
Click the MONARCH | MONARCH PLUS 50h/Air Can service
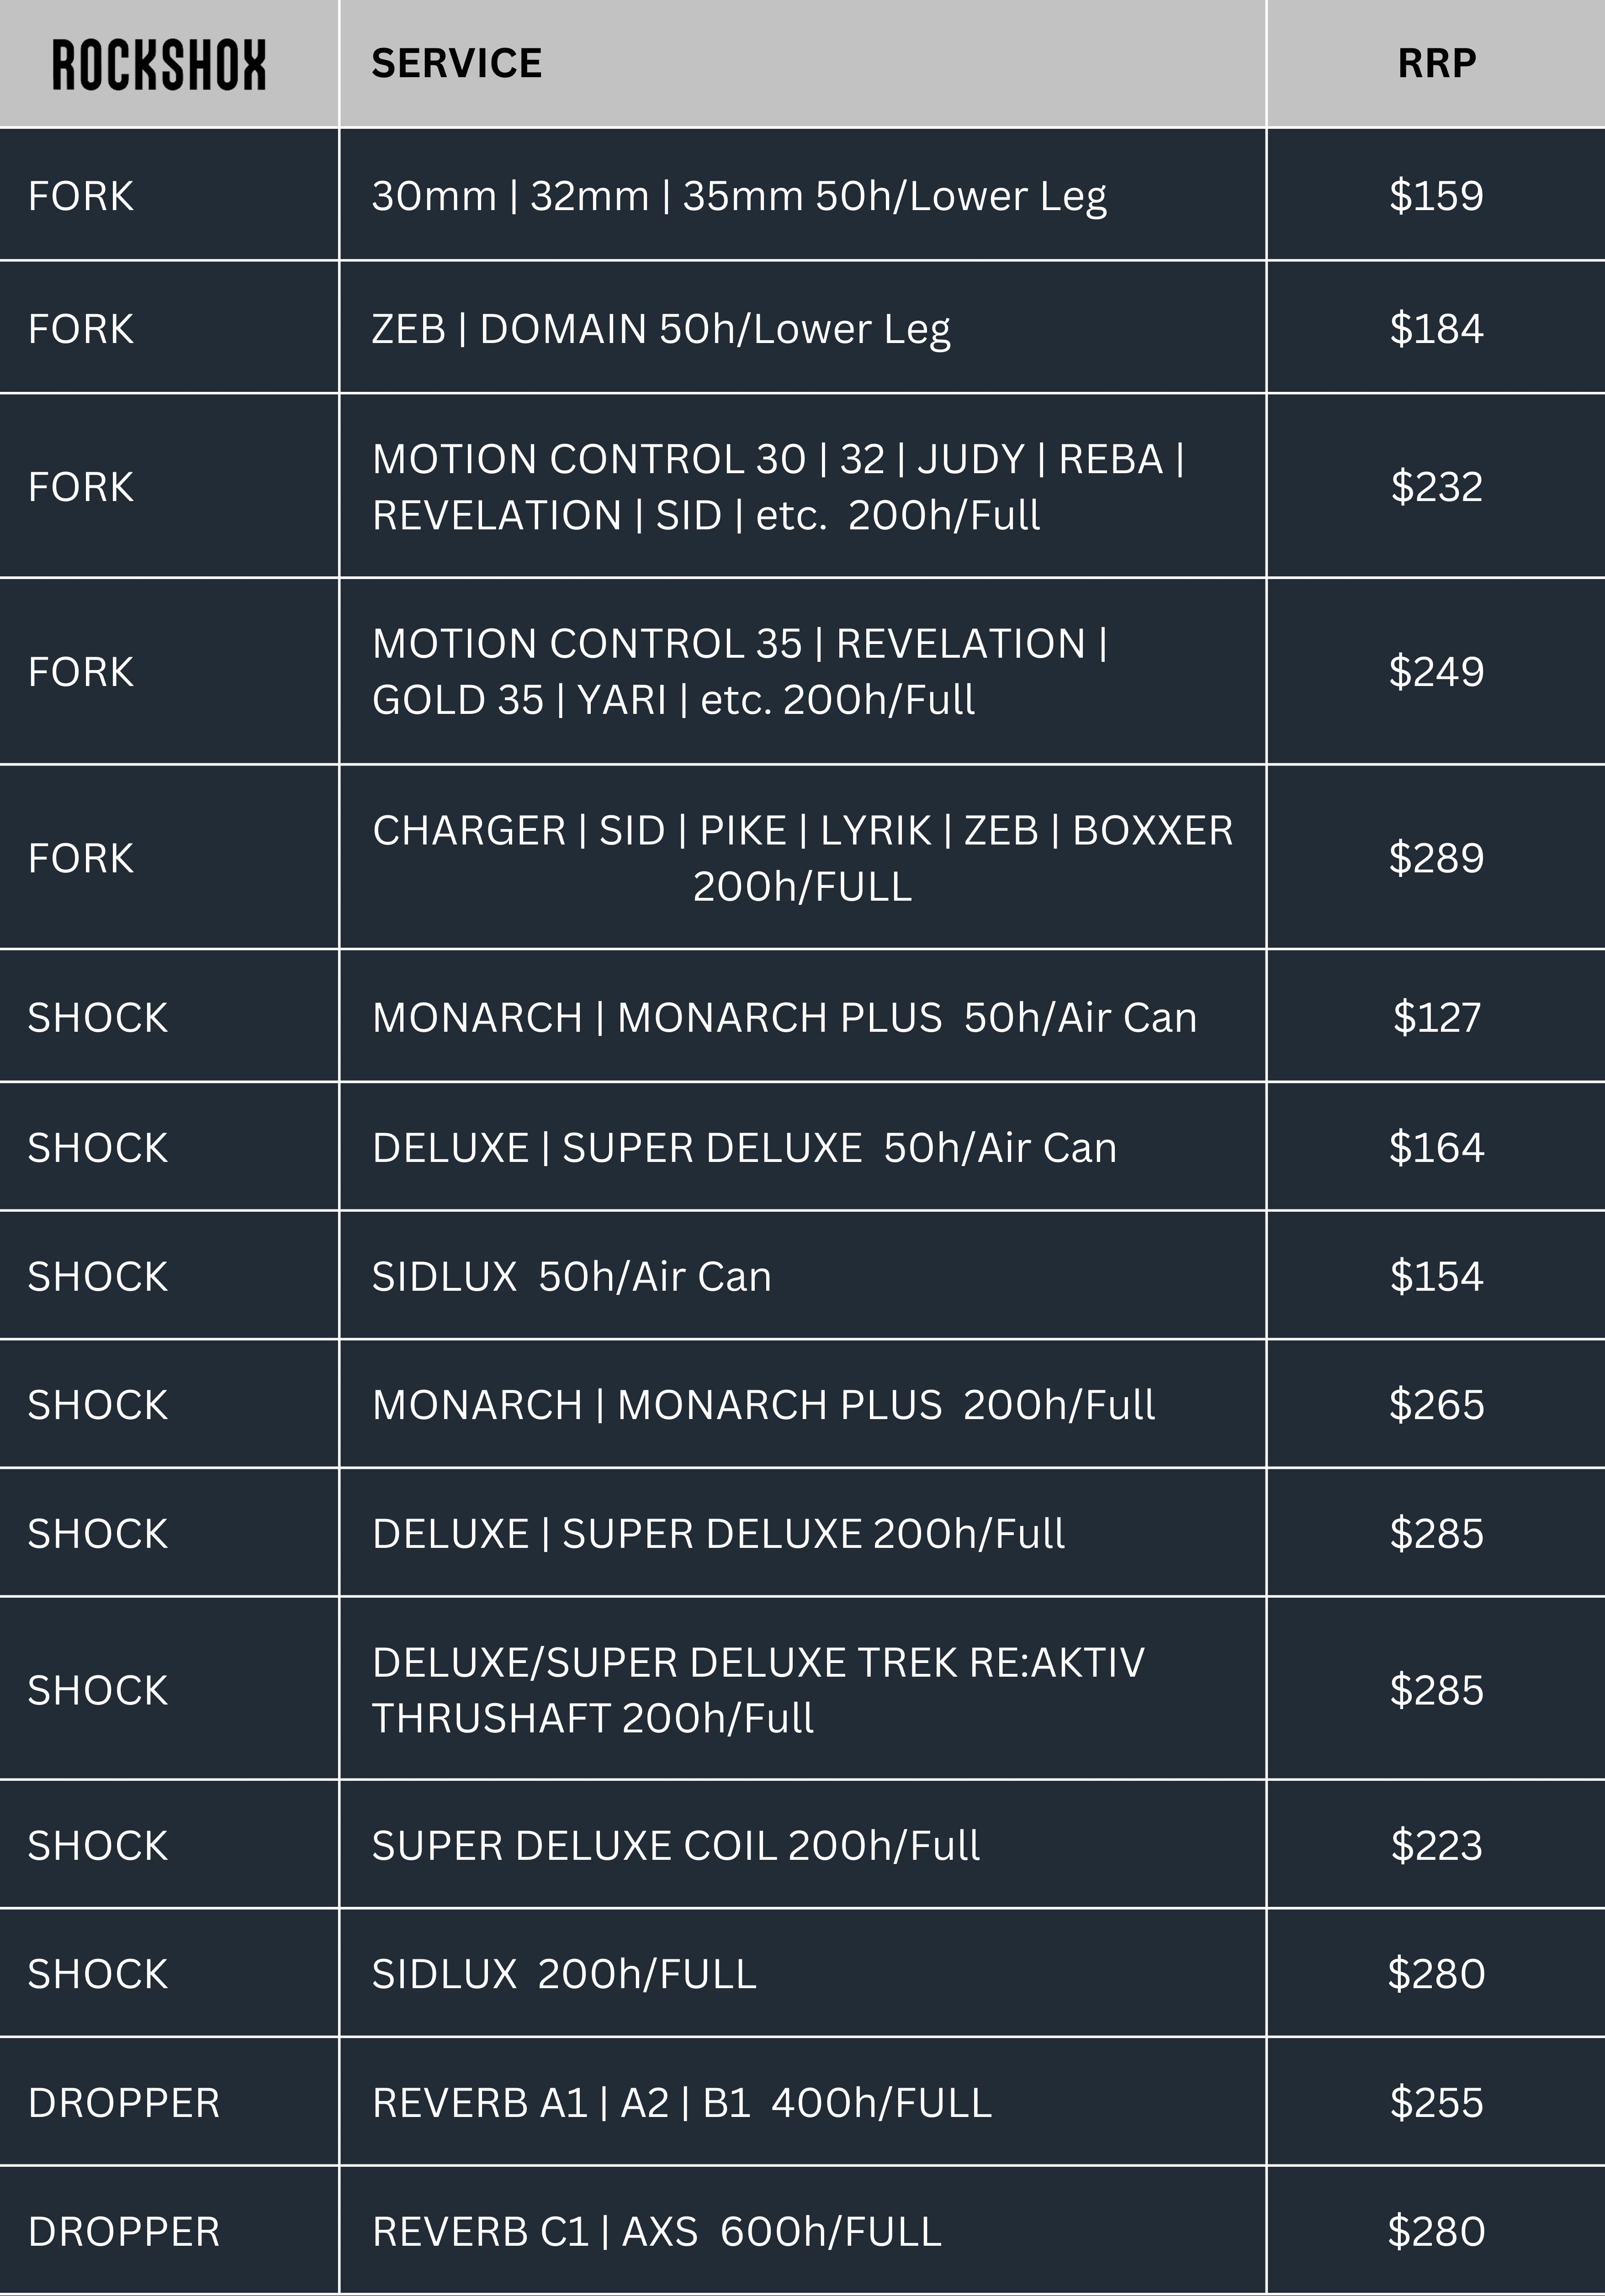(x=784, y=1018)
